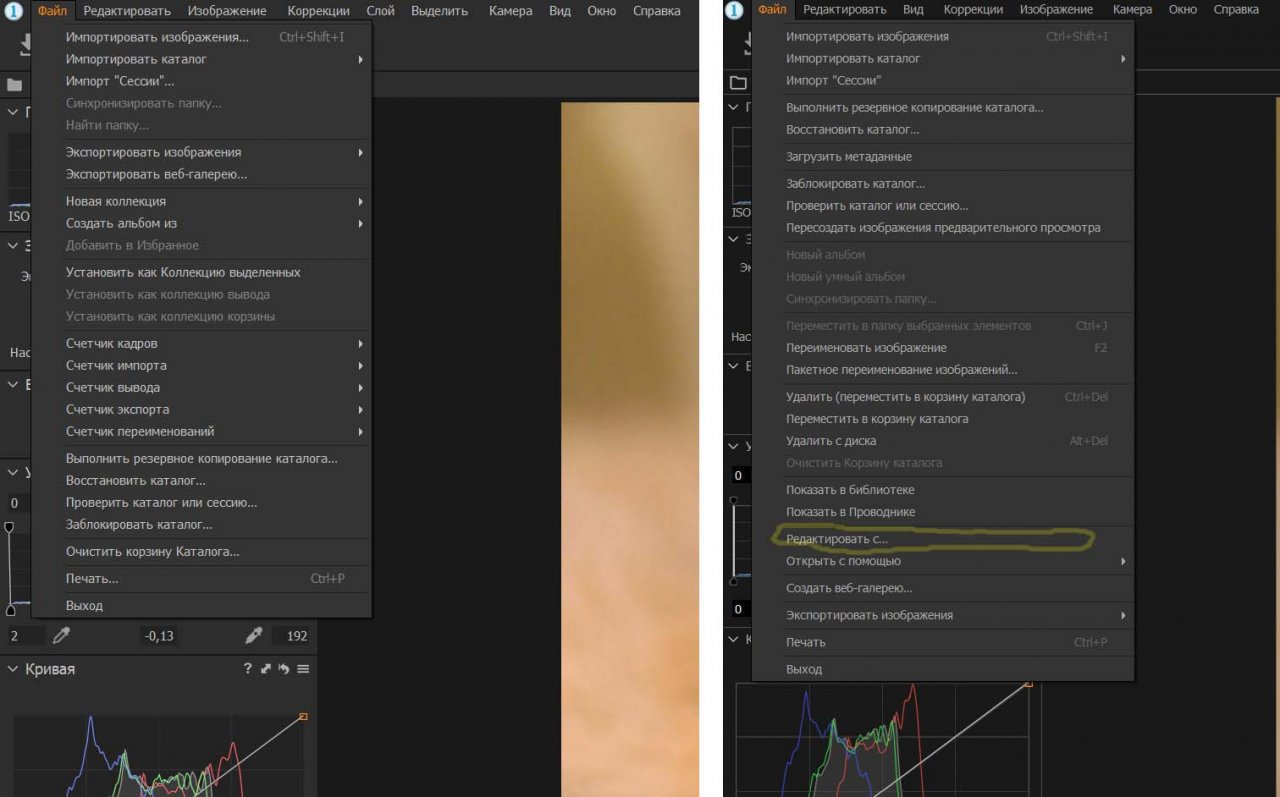Click the Capture One logo in right window
1280x797 pixels.
(734, 10)
